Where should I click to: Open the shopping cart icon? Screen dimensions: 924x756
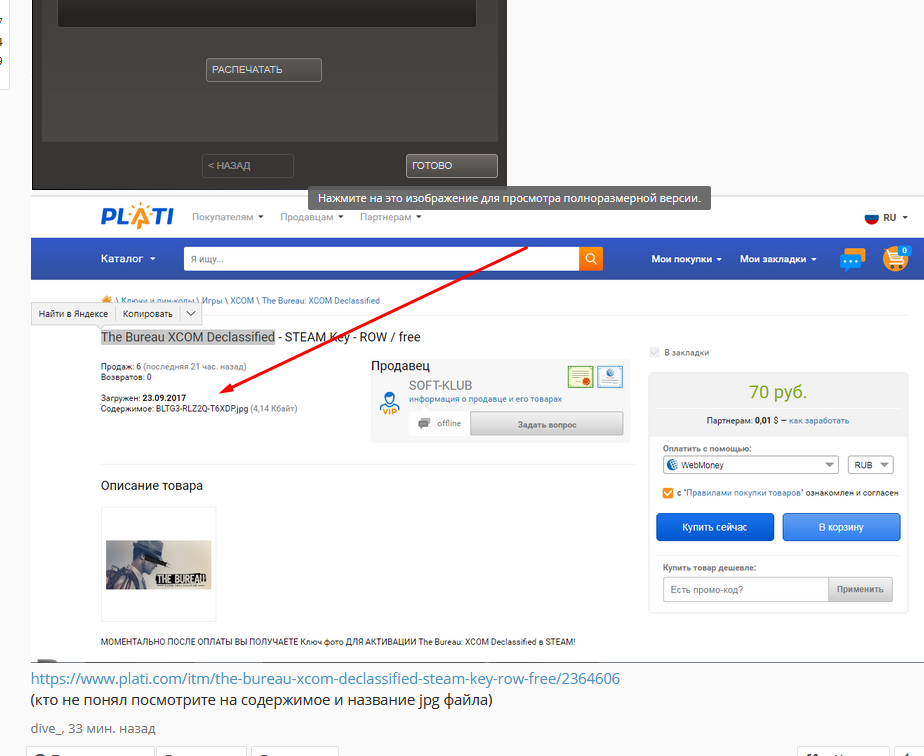point(896,259)
